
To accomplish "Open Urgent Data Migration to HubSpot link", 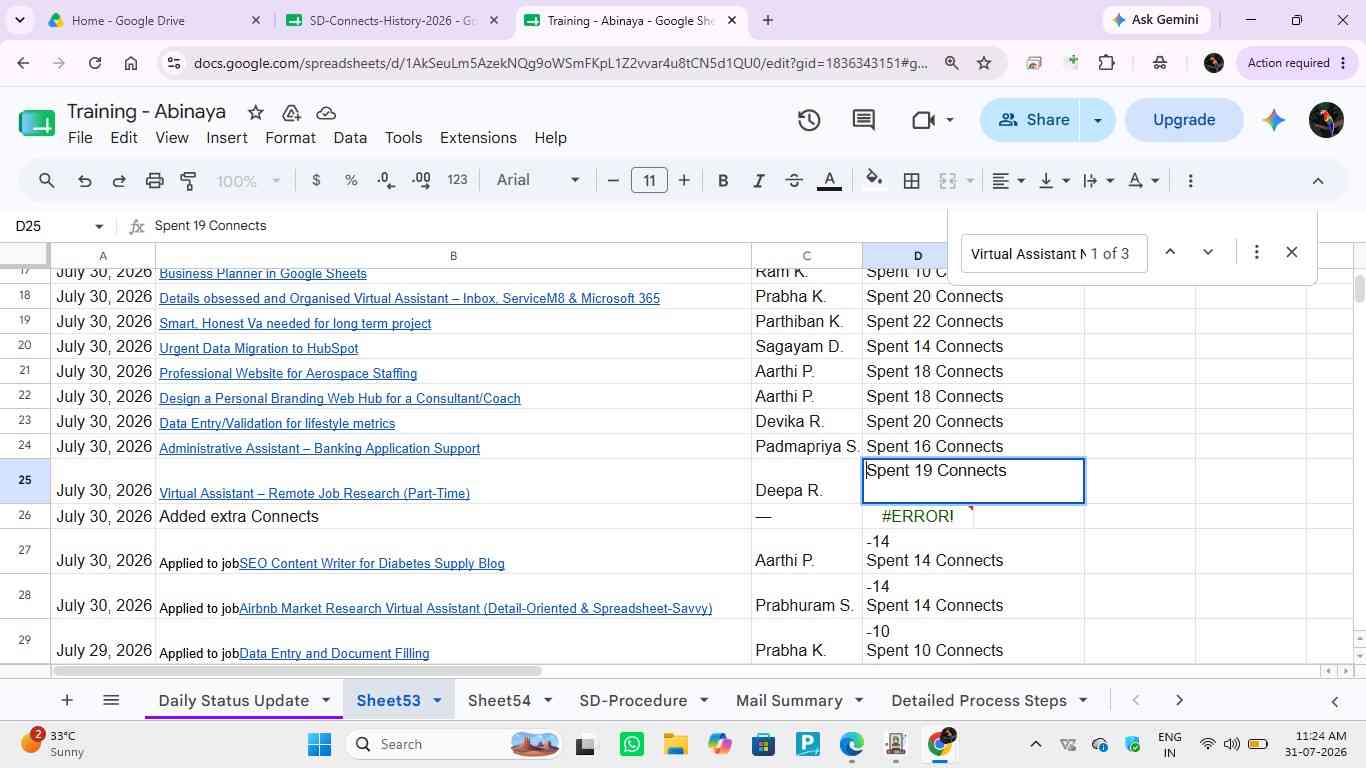I will [x=258, y=348].
